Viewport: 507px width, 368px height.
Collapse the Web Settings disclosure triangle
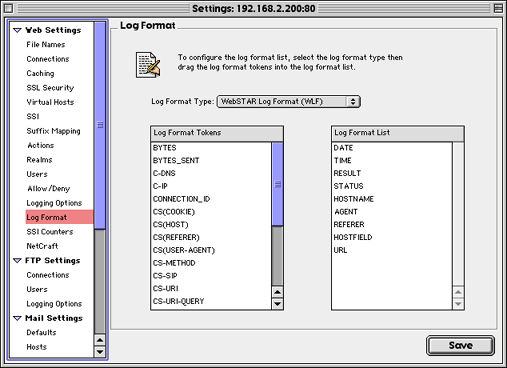pyautogui.click(x=17, y=30)
